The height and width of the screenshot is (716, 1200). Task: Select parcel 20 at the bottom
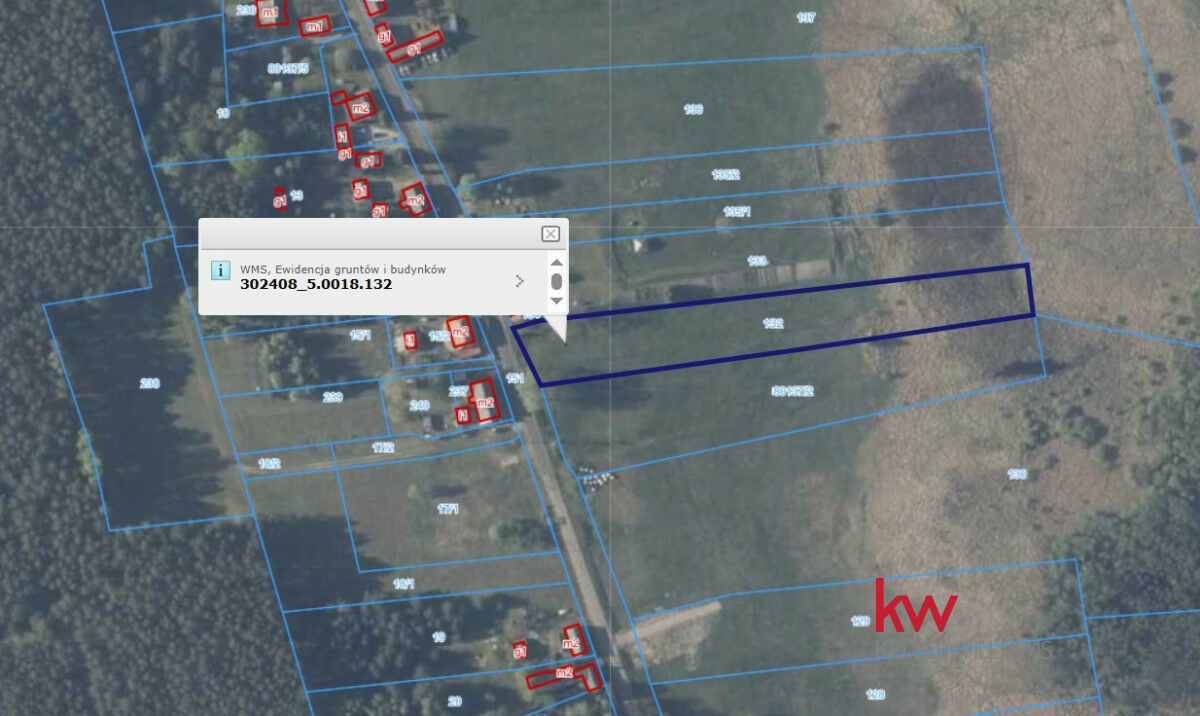[x=453, y=701]
